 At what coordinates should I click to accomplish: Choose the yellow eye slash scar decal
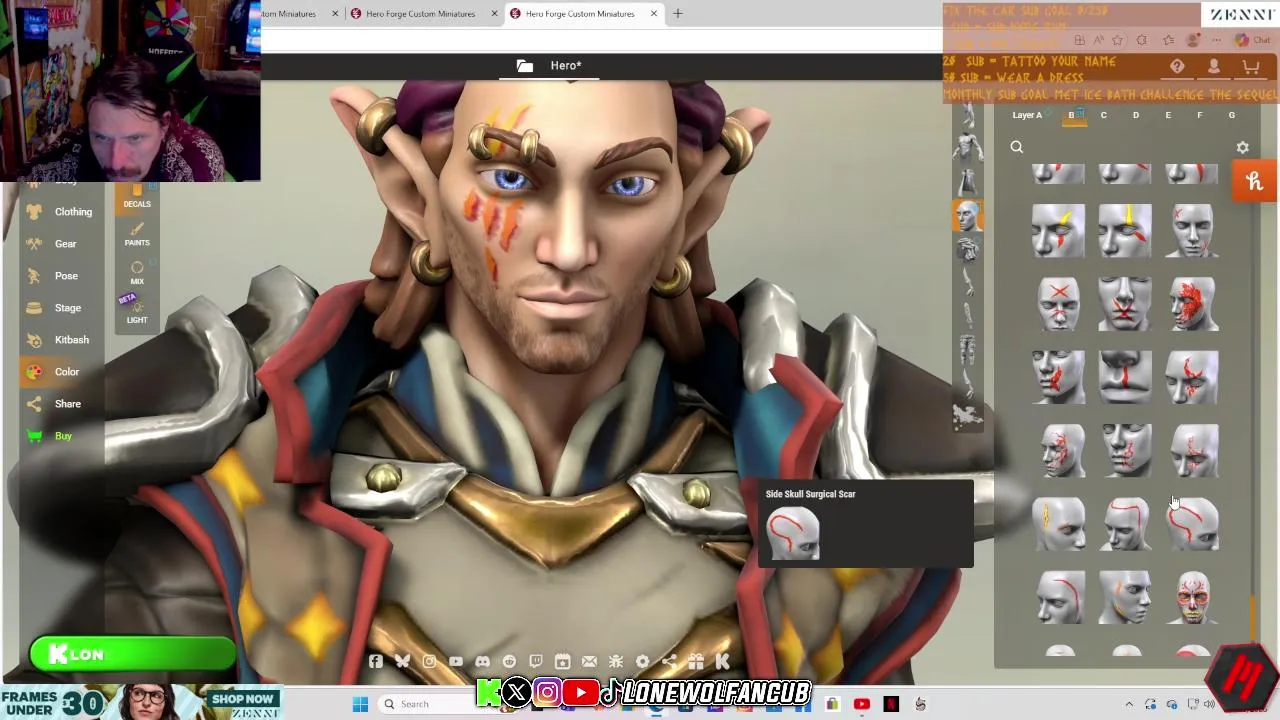click(x=1058, y=230)
